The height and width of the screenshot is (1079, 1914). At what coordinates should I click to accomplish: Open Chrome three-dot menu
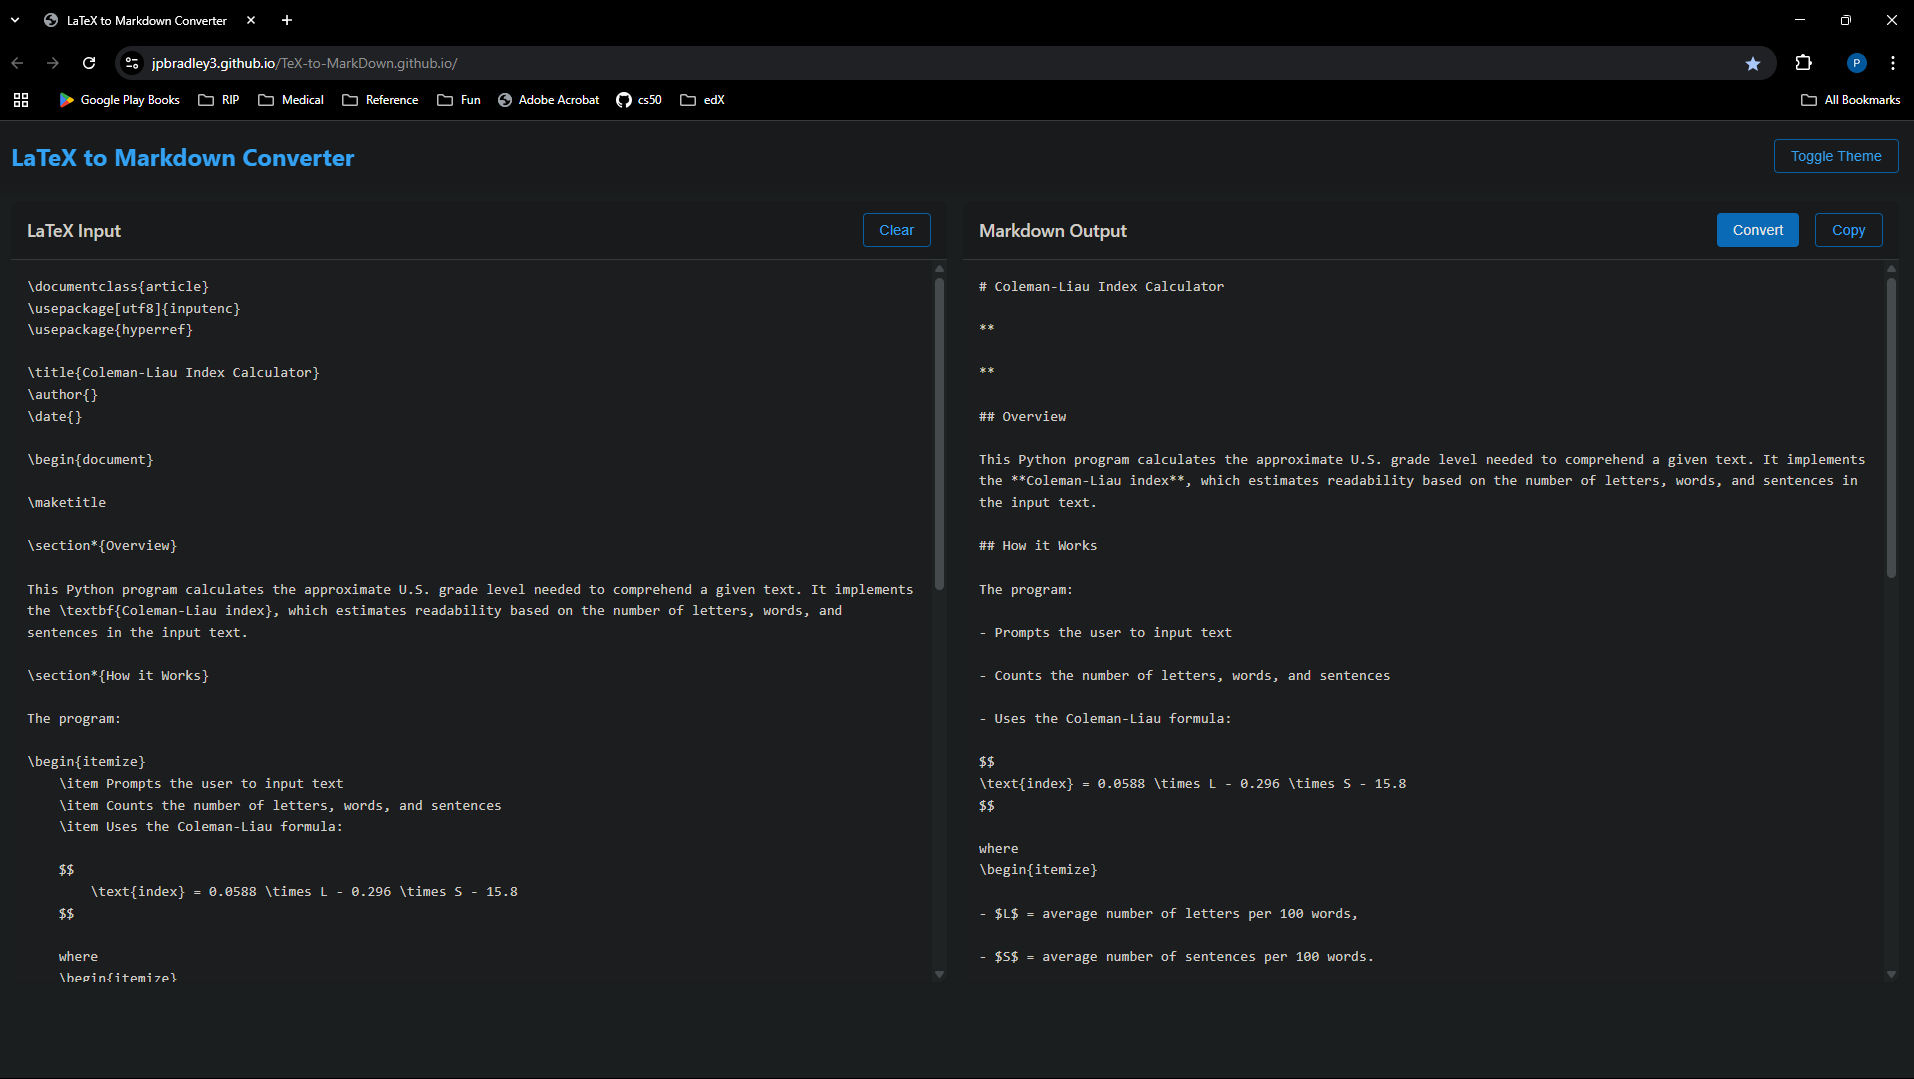[1893, 63]
